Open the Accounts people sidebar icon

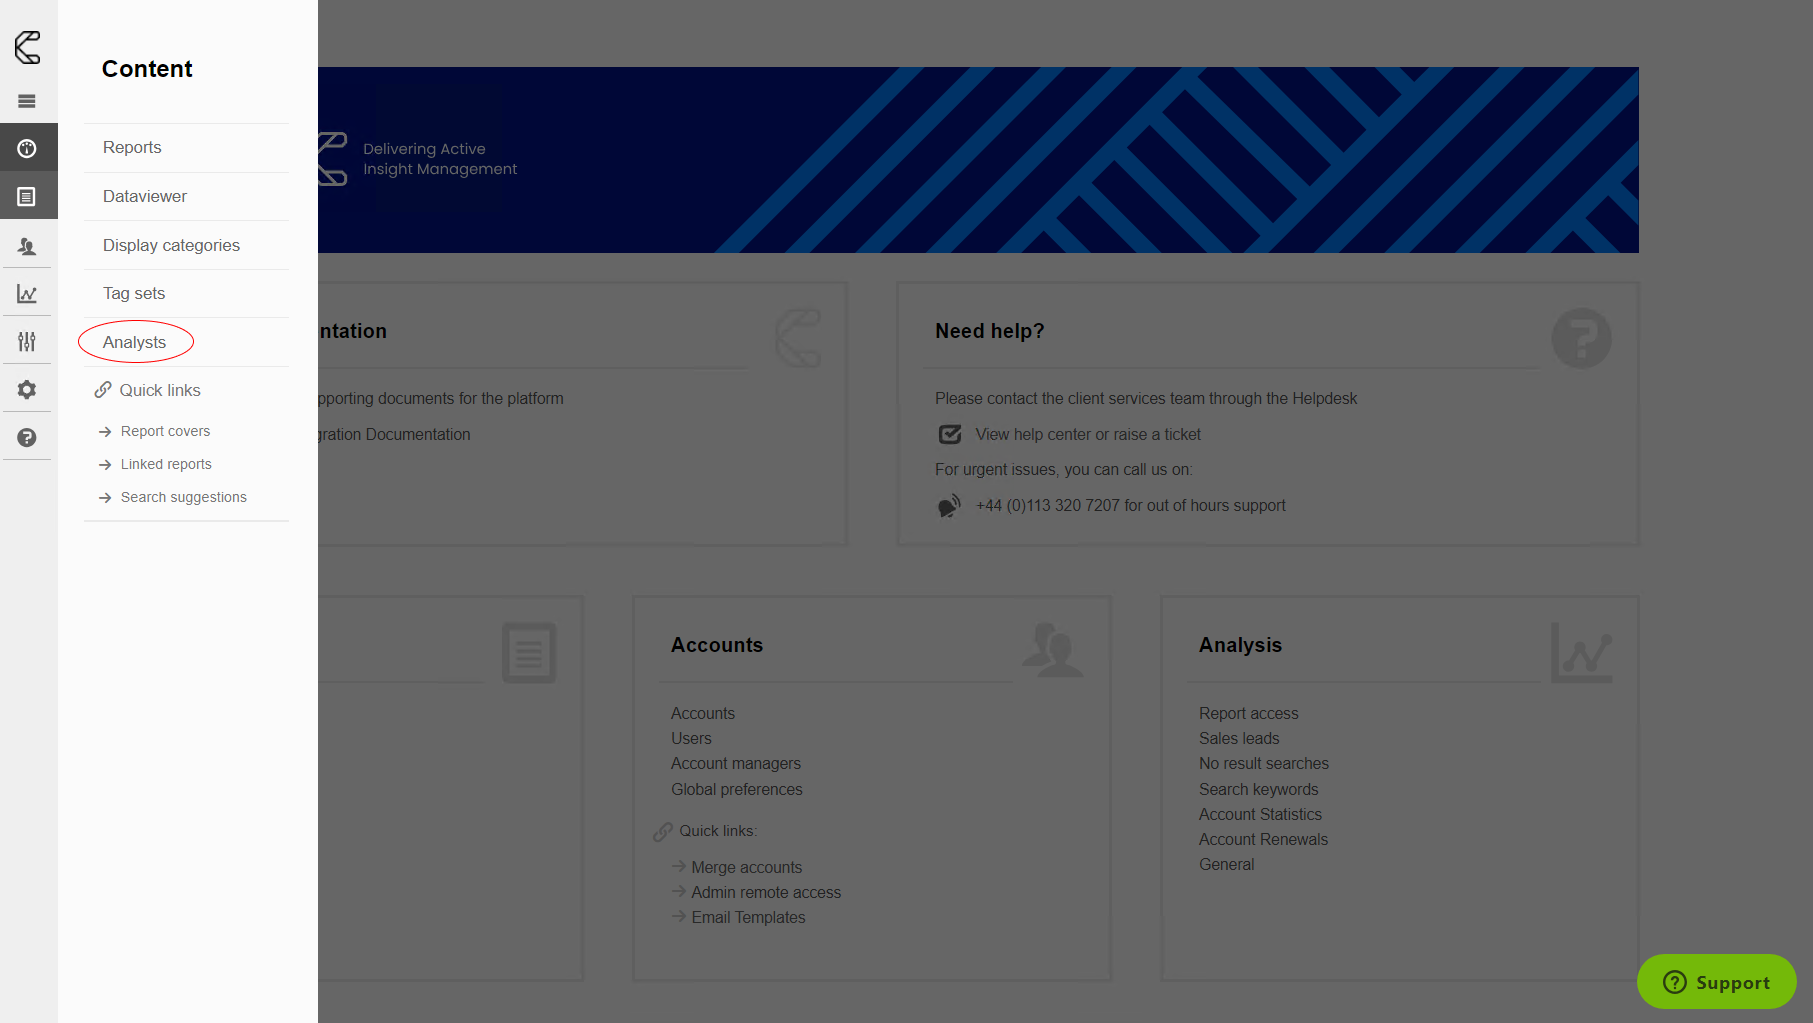tap(27, 246)
